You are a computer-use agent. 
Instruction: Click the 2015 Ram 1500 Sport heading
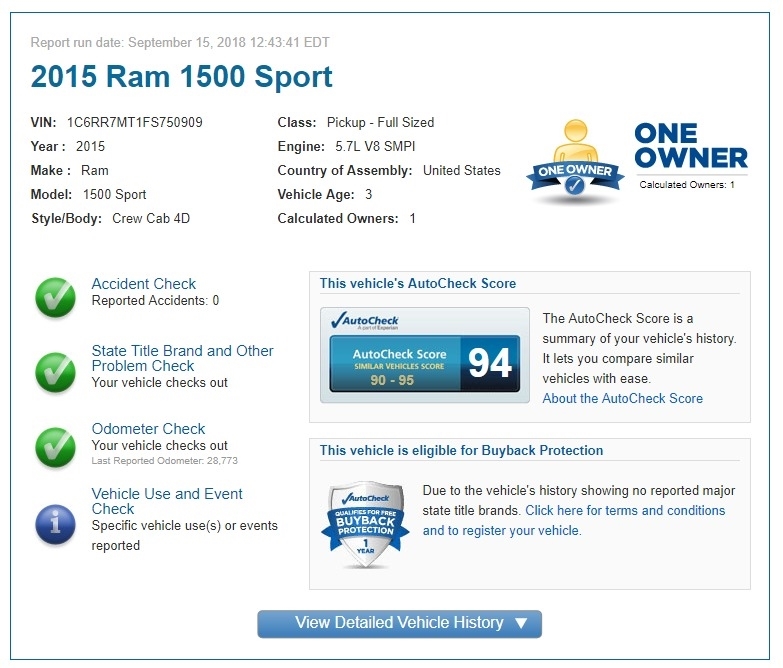(x=182, y=76)
